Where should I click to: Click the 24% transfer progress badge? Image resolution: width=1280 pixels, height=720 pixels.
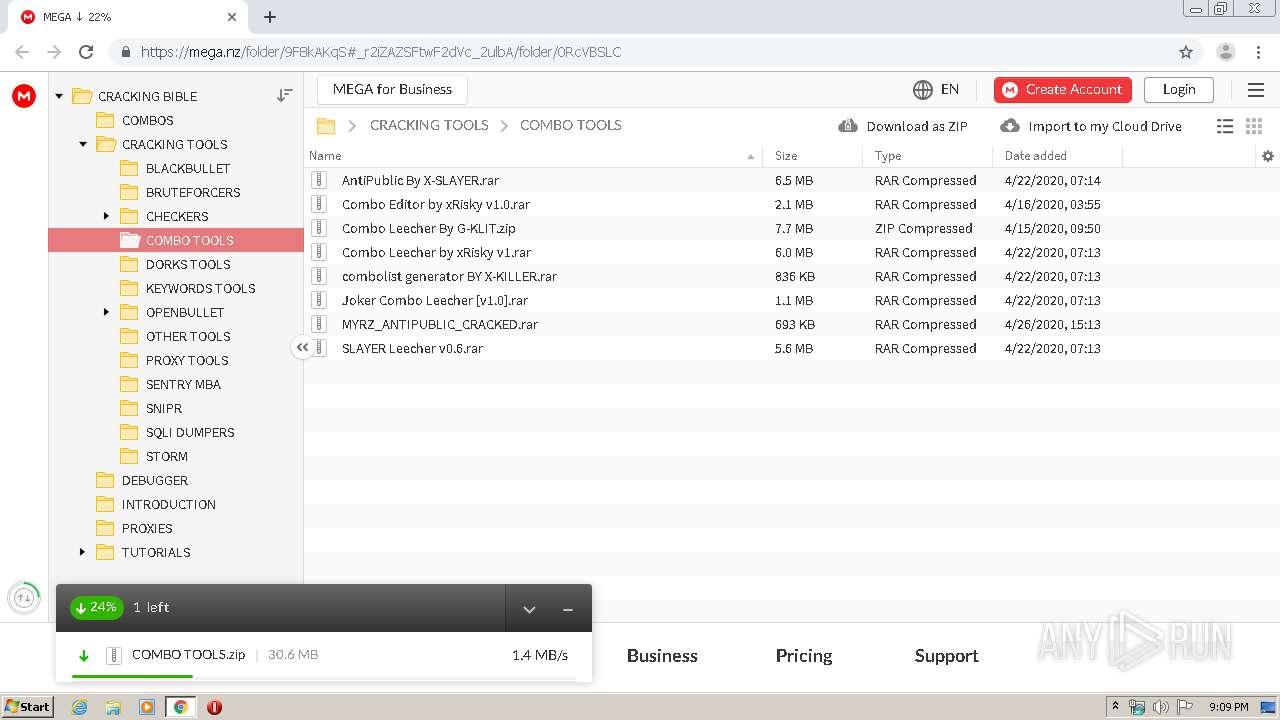tap(96, 607)
